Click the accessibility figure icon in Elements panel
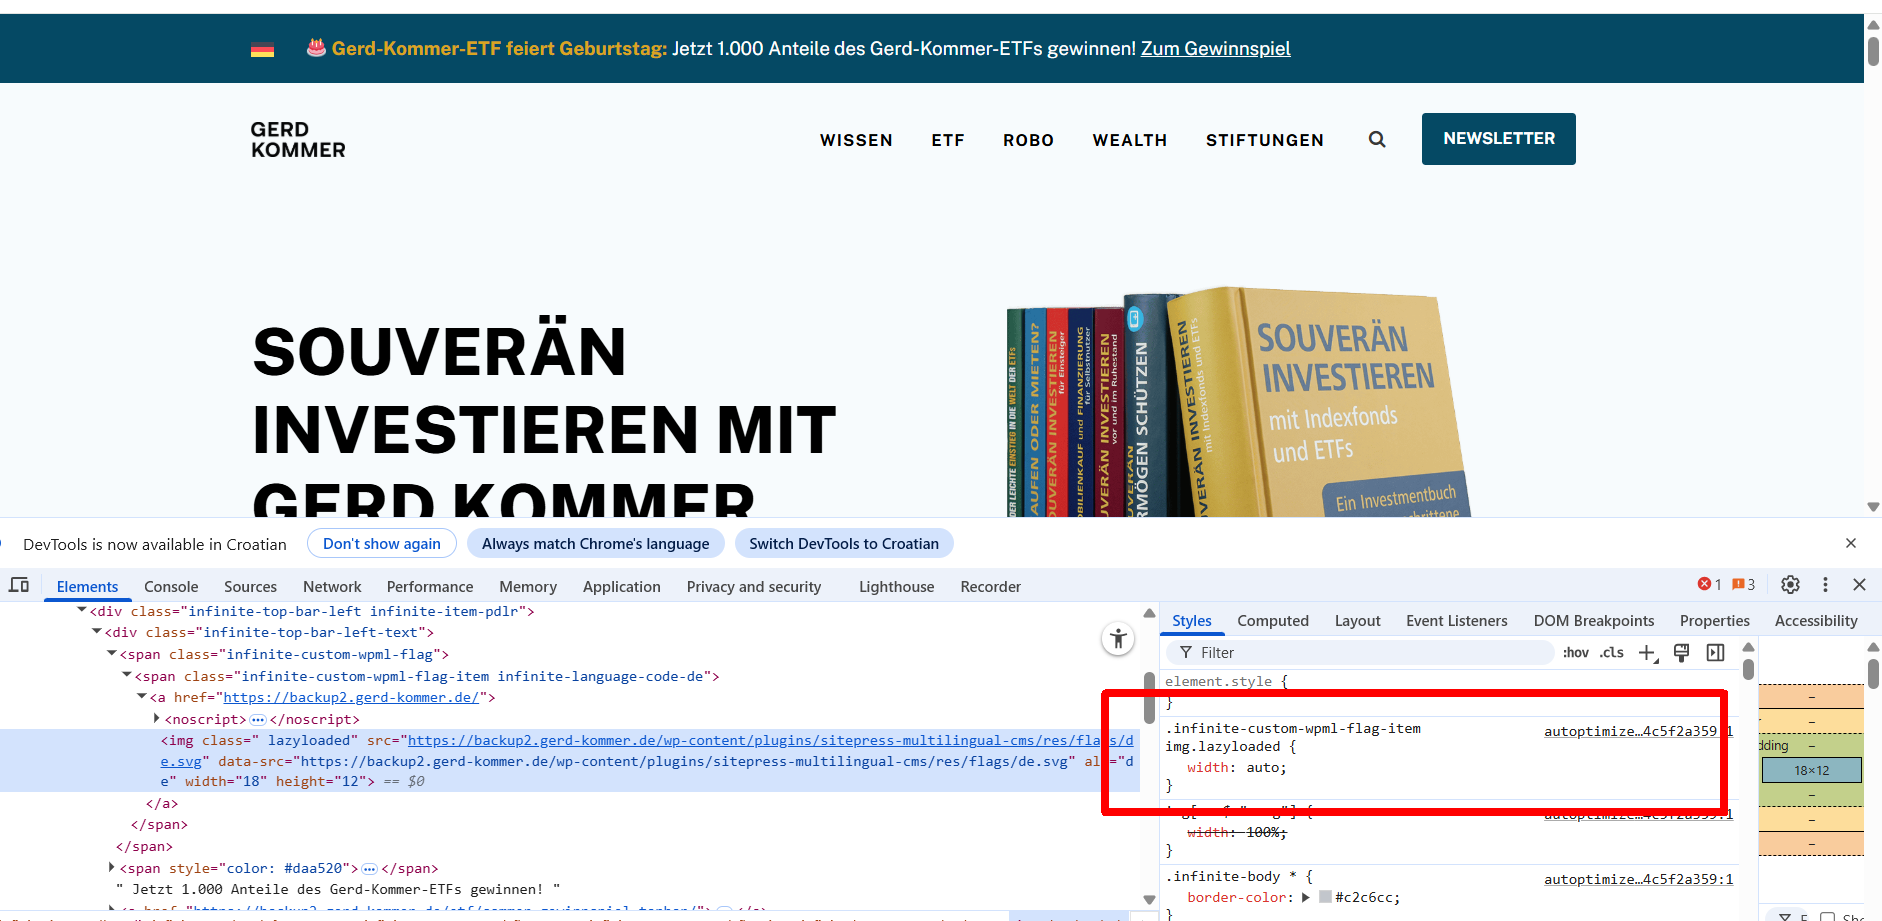Viewport: 1882px width, 921px height. [x=1118, y=638]
